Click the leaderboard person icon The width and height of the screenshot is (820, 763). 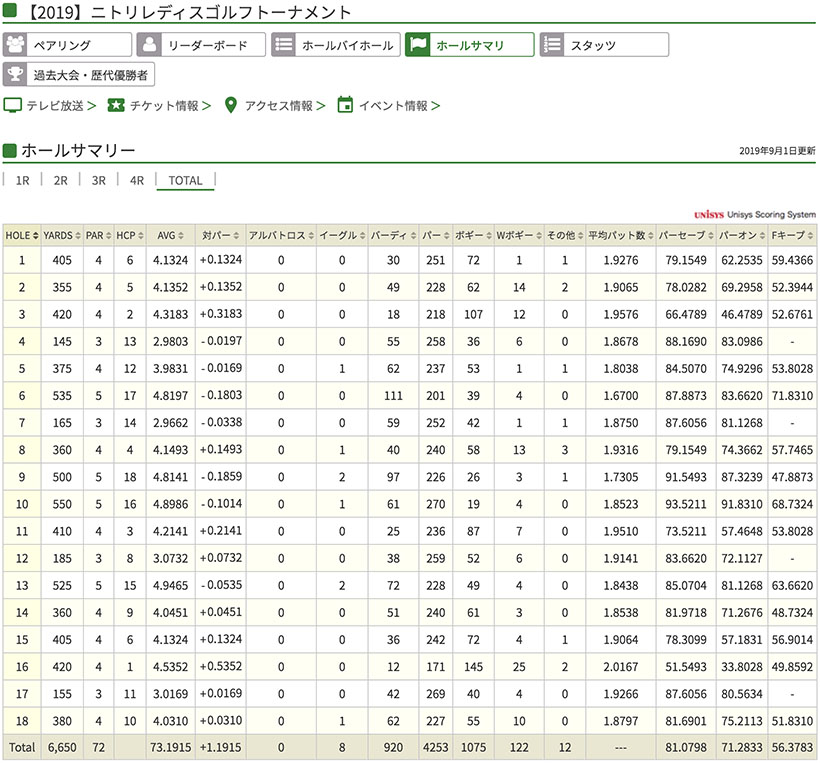tap(149, 45)
